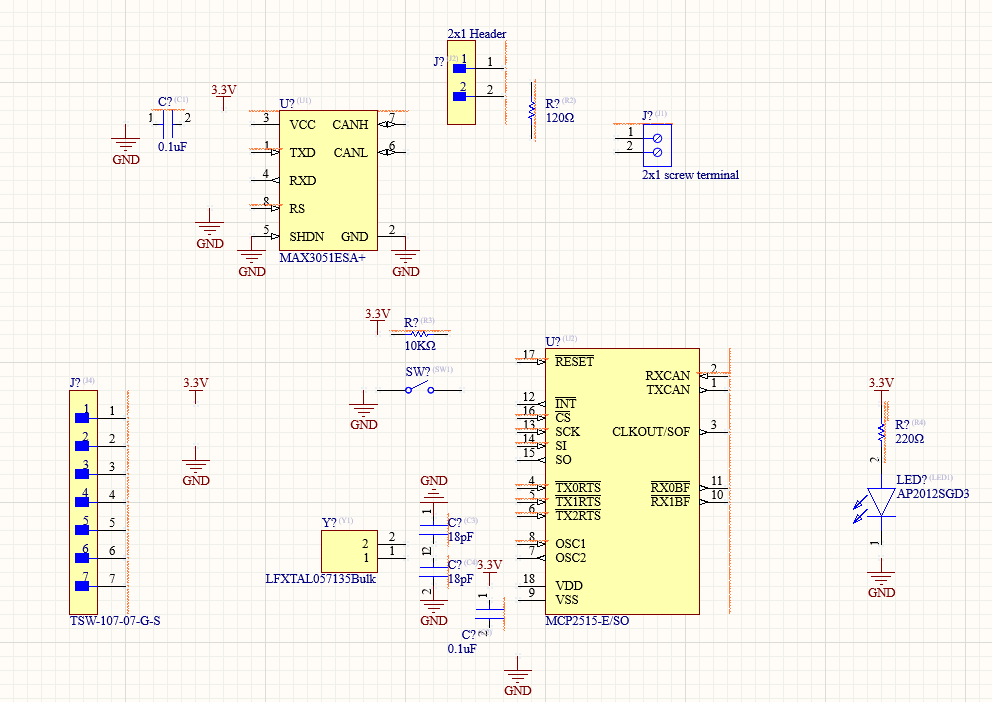Screen dimensions: 992x702
Task: Select the AP2012SGD3 part label
Action: point(933,494)
